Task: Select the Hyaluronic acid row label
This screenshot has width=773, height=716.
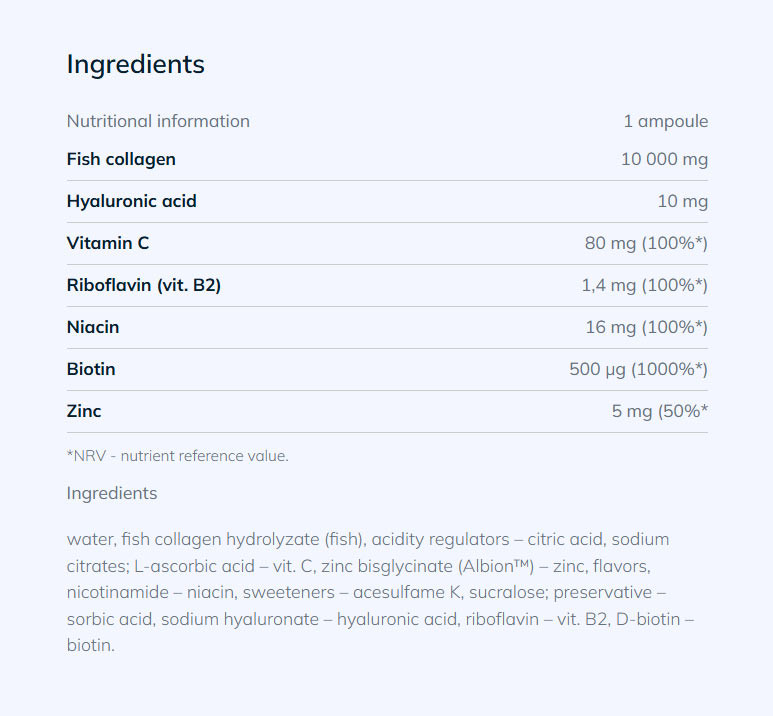Action: tap(131, 201)
